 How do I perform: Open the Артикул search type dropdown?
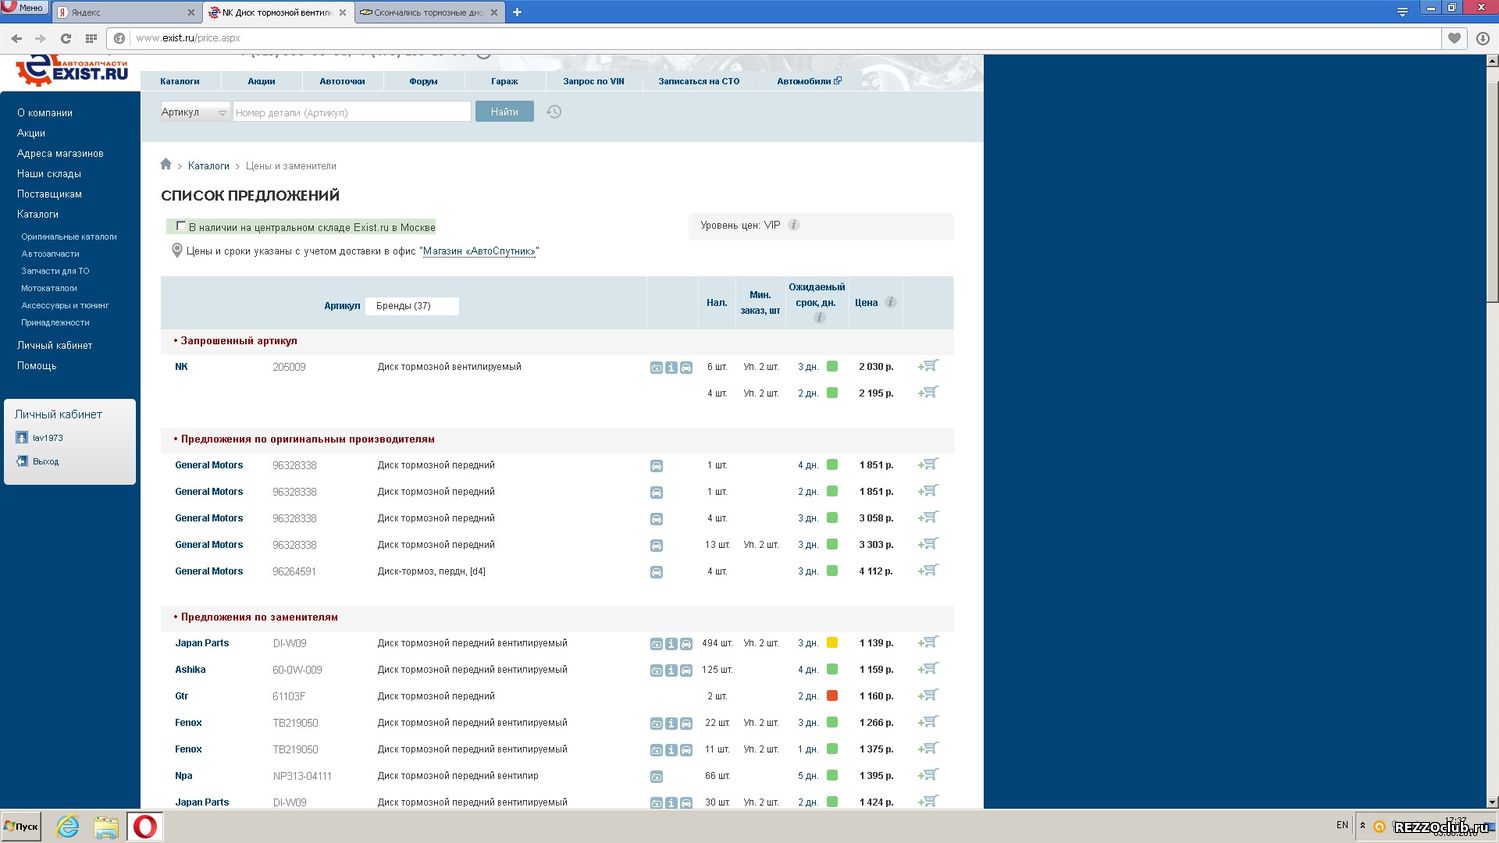click(195, 112)
